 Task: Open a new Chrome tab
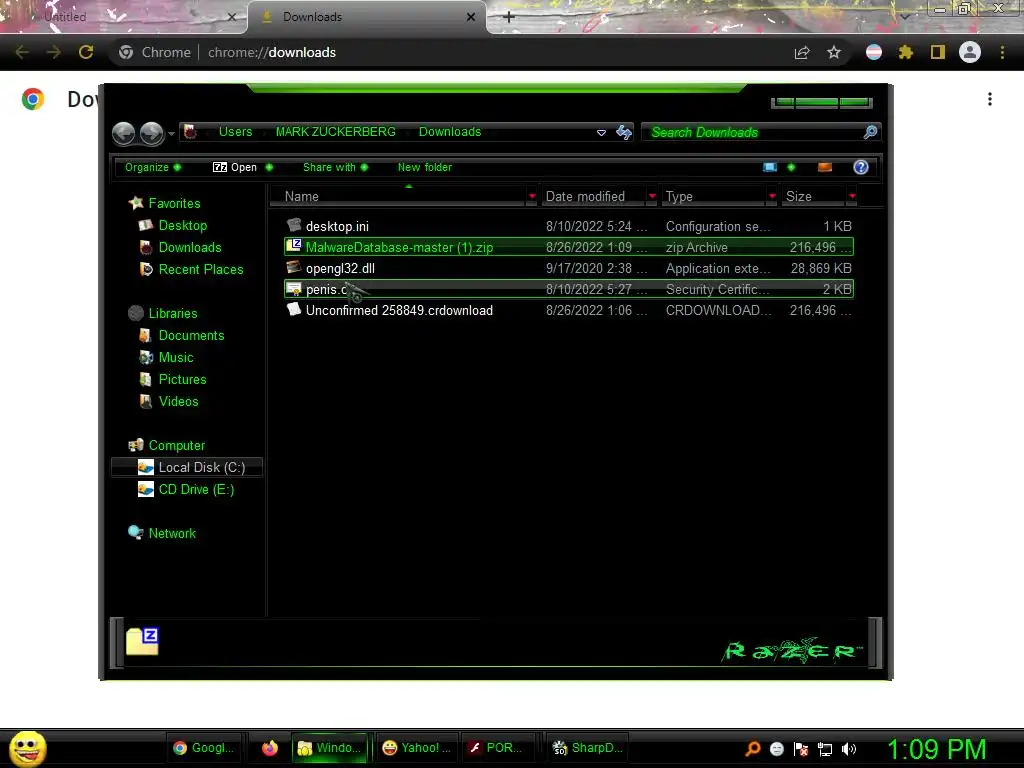pyautogui.click(x=509, y=17)
